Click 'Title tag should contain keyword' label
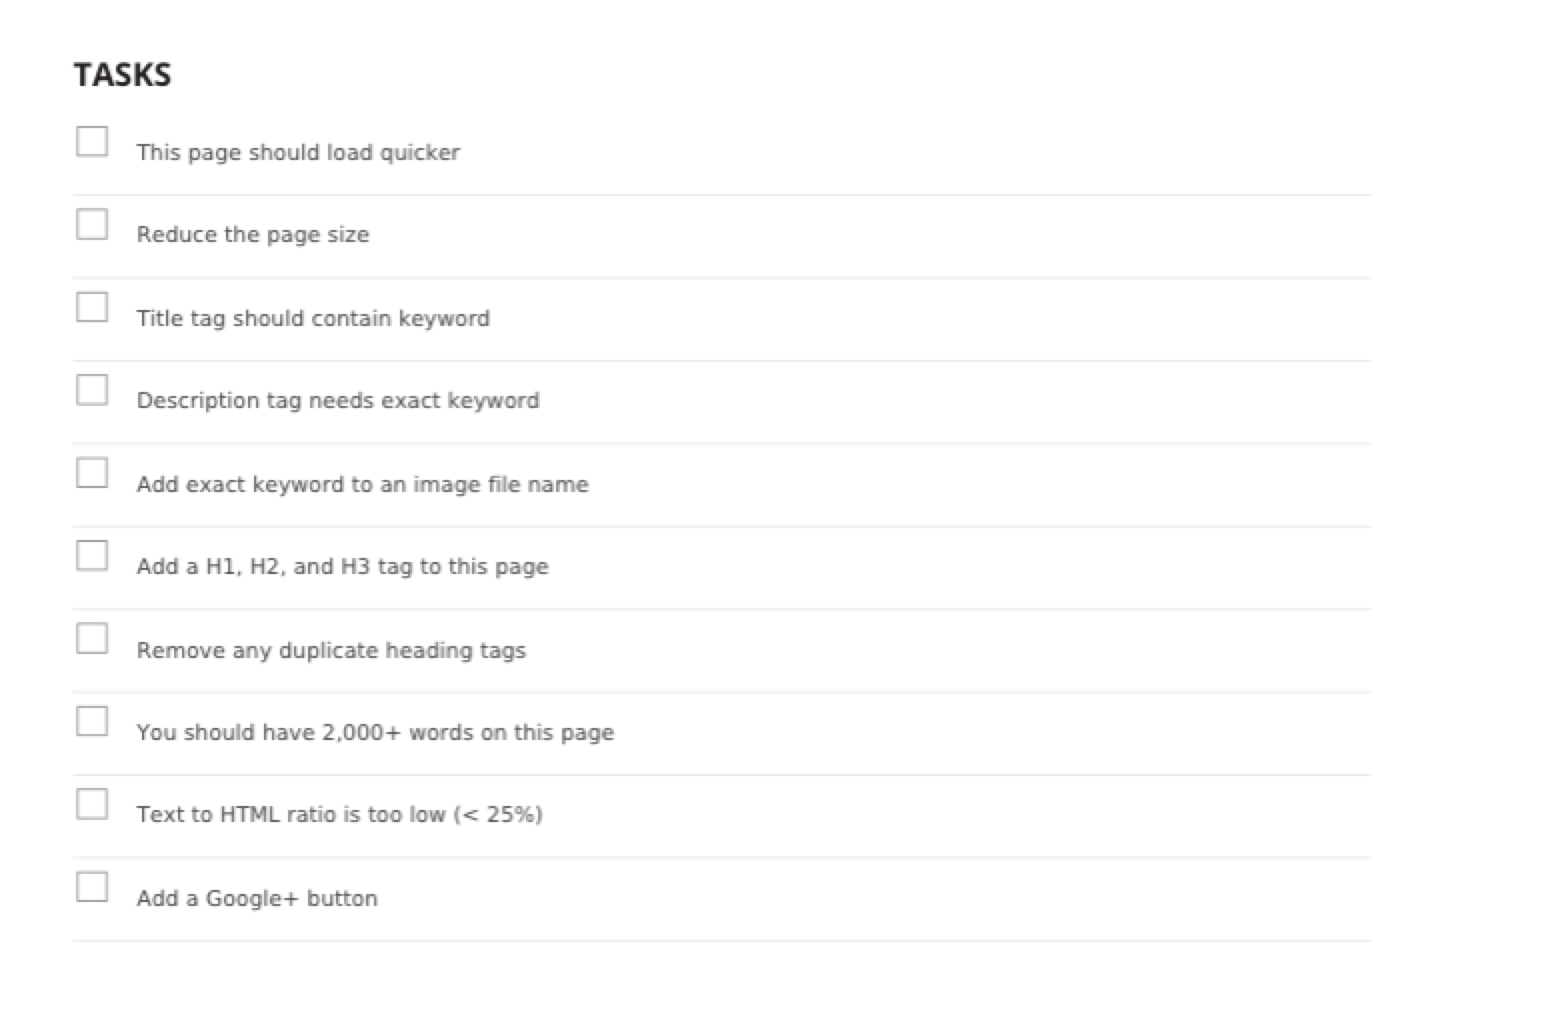The height and width of the screenshot is (1024, 1552). (313, 319)
